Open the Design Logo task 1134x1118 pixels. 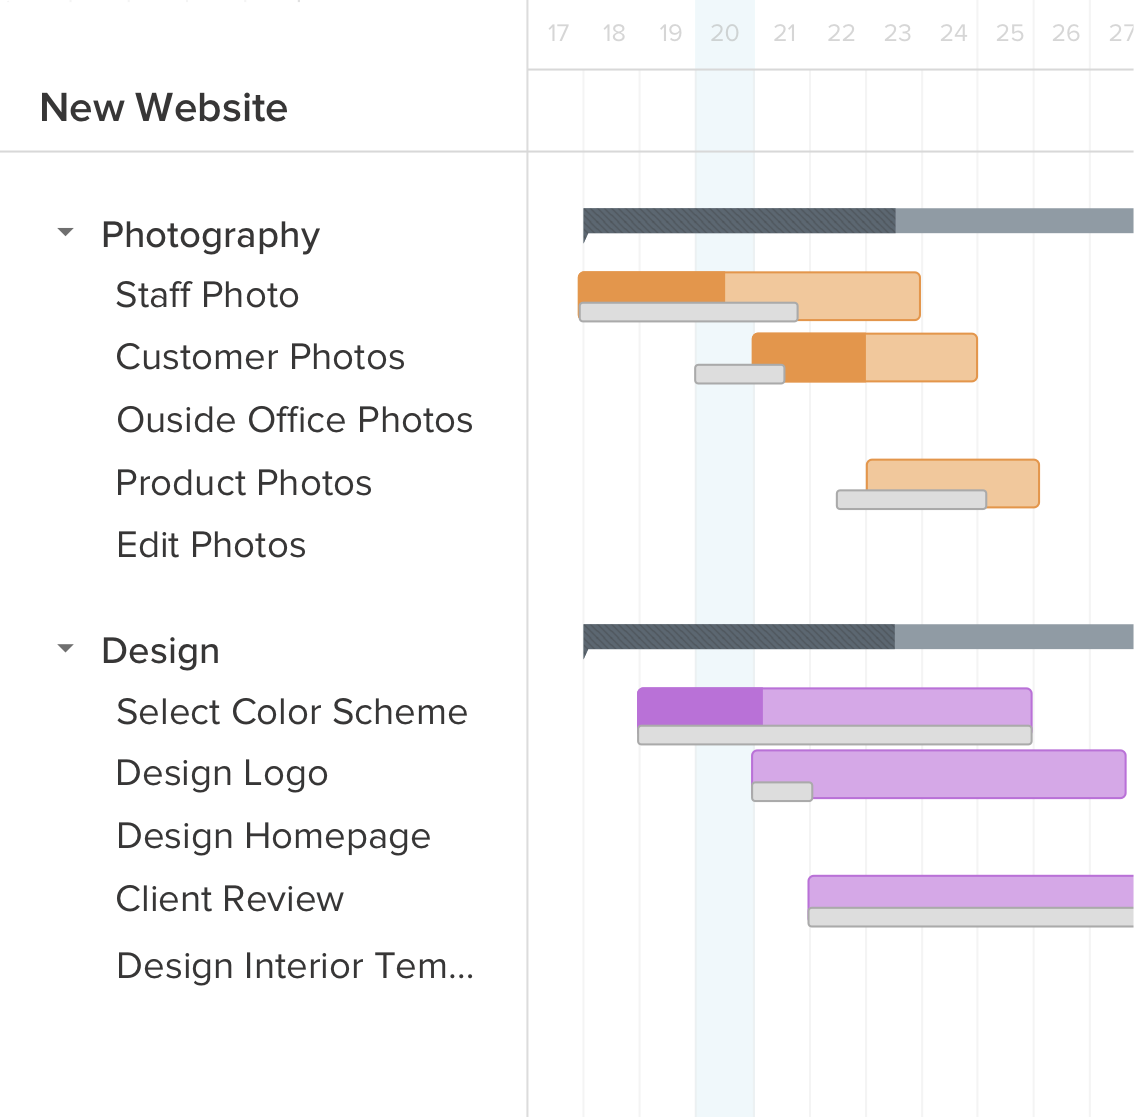coord(222,772)
